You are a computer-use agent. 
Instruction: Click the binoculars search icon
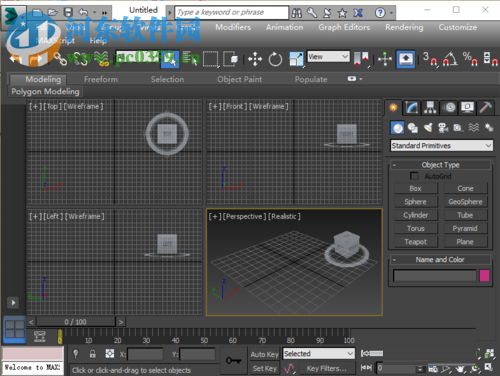(296, 13)
